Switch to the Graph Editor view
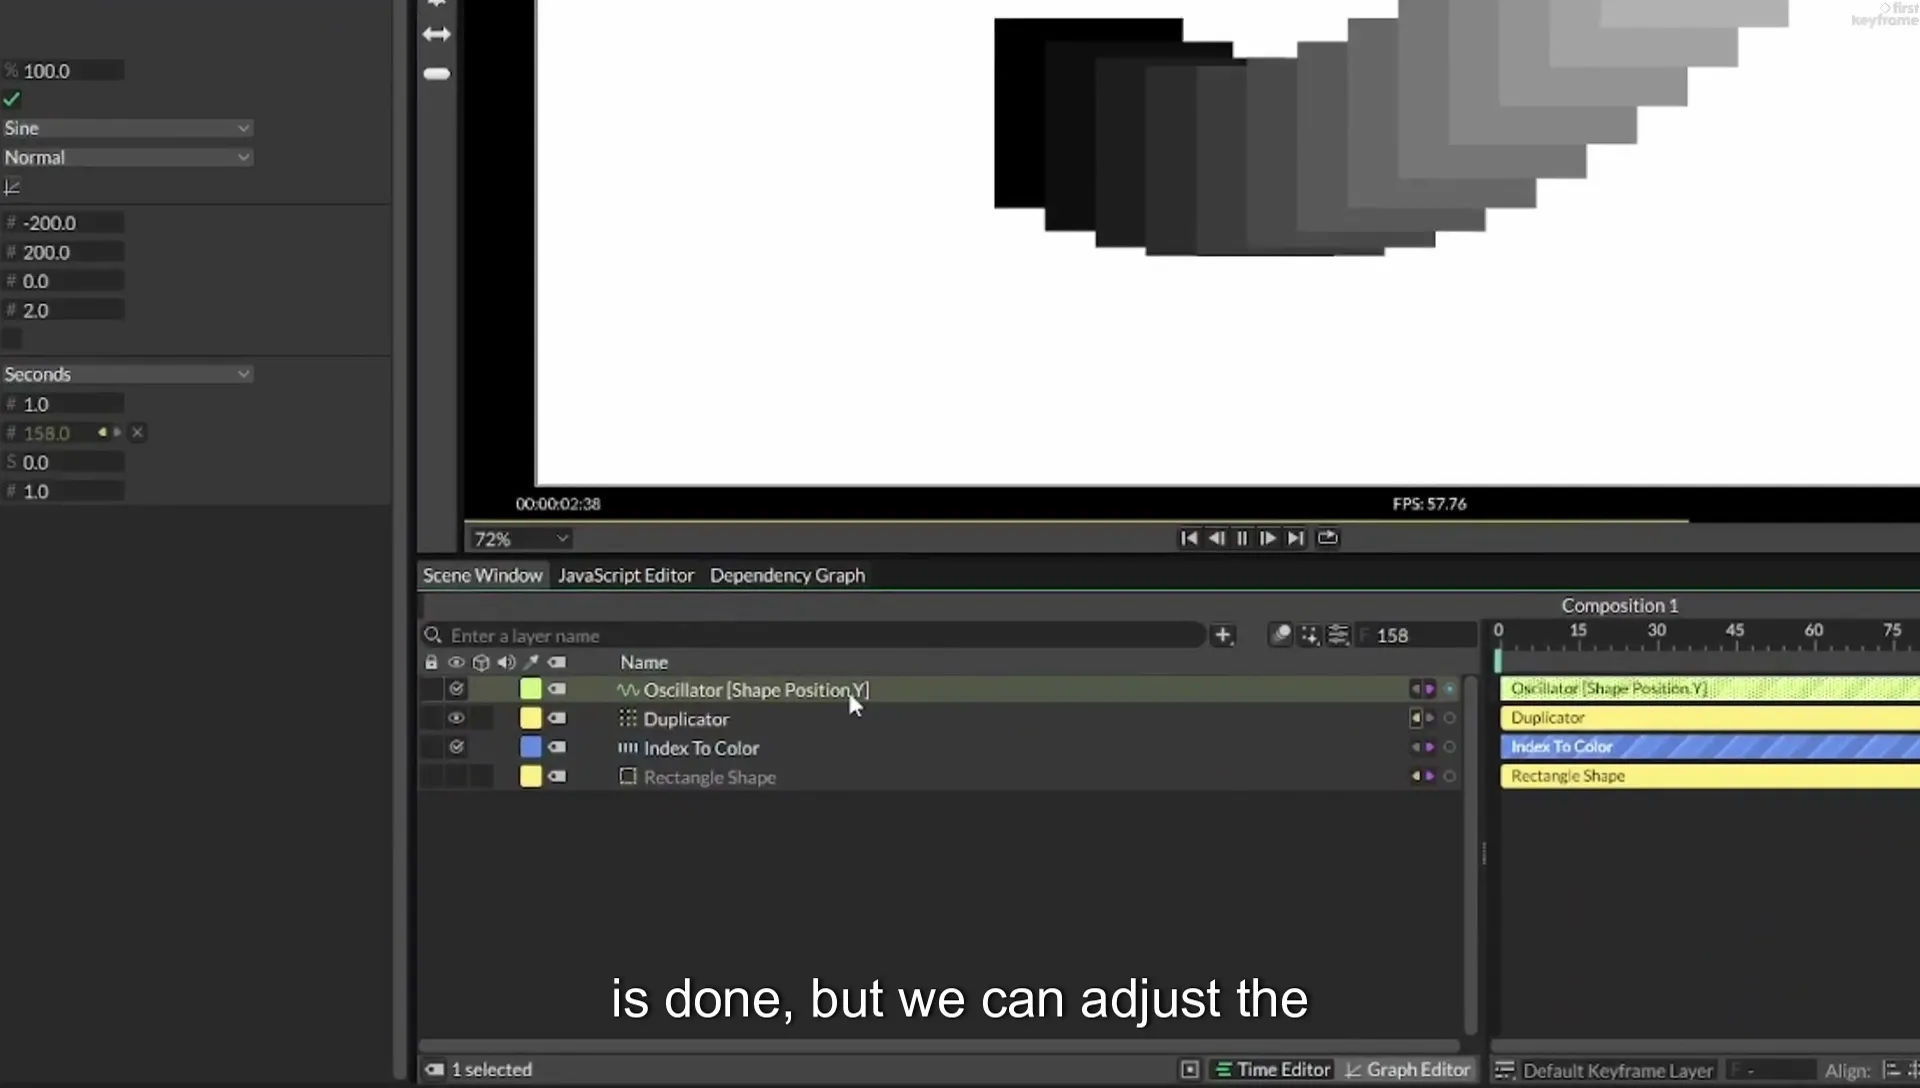Screen dimensions: 1920x1088 click(1407, 1070)
